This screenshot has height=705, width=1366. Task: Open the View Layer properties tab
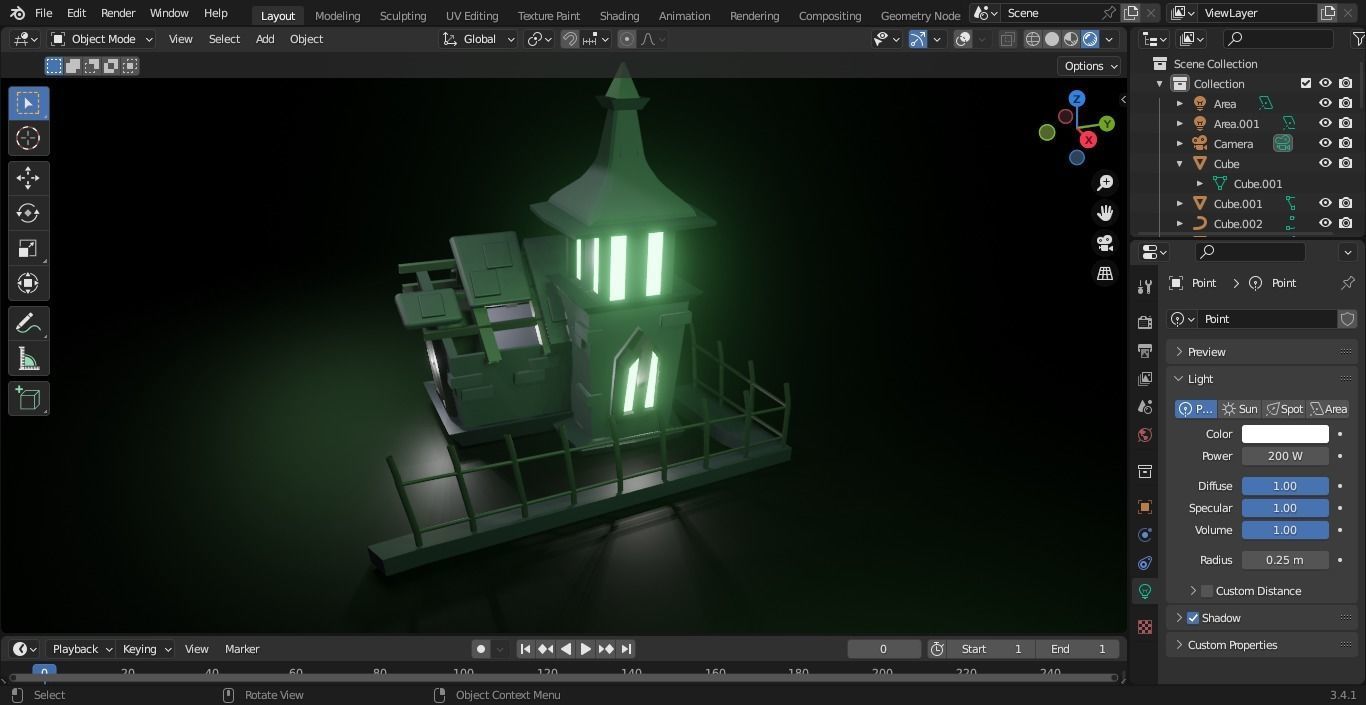click(1145, 379)
